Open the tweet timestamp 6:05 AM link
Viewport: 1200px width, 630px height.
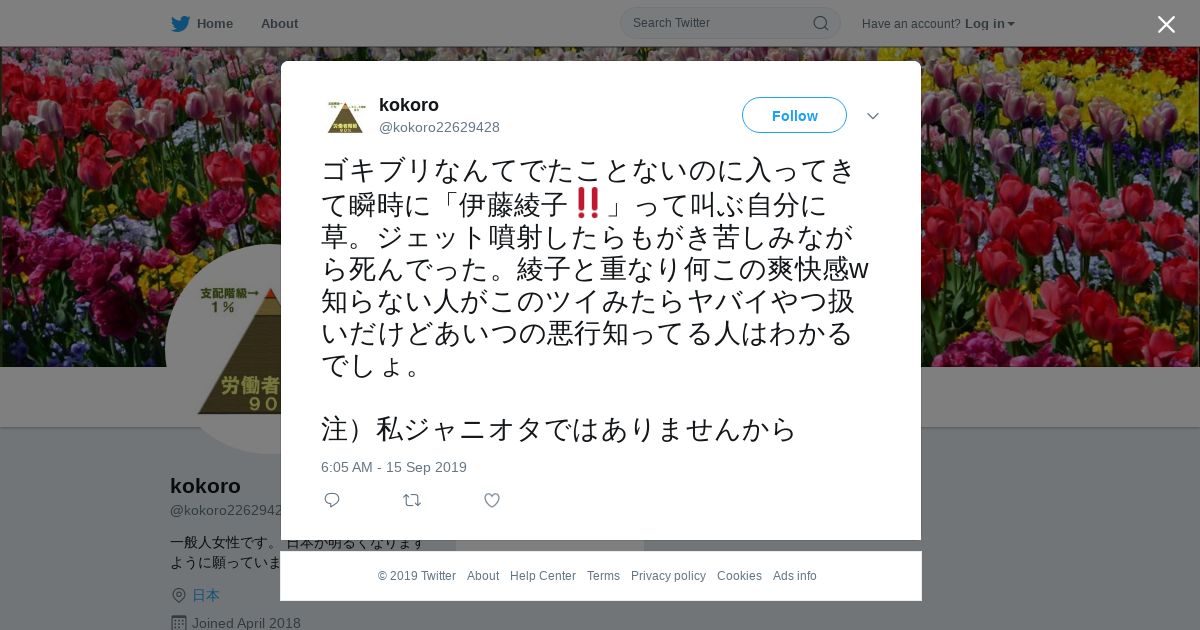(393, 467)
